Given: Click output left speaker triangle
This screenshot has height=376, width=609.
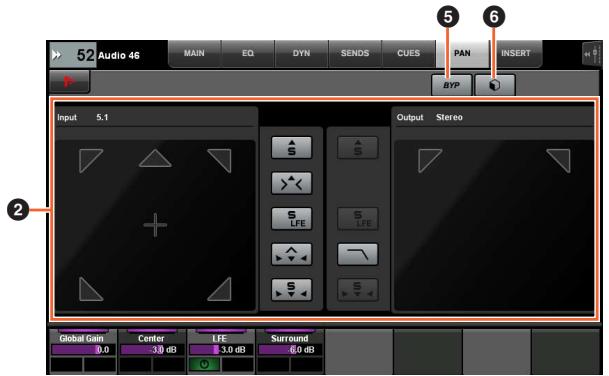Looking at the screenshot, I should pos(430,160).
